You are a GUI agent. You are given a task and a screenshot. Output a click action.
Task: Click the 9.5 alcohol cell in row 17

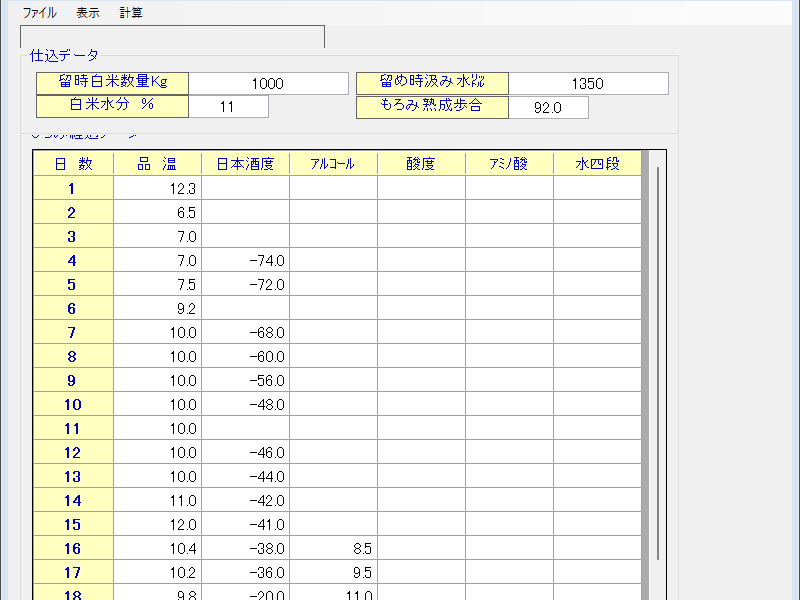333,572
